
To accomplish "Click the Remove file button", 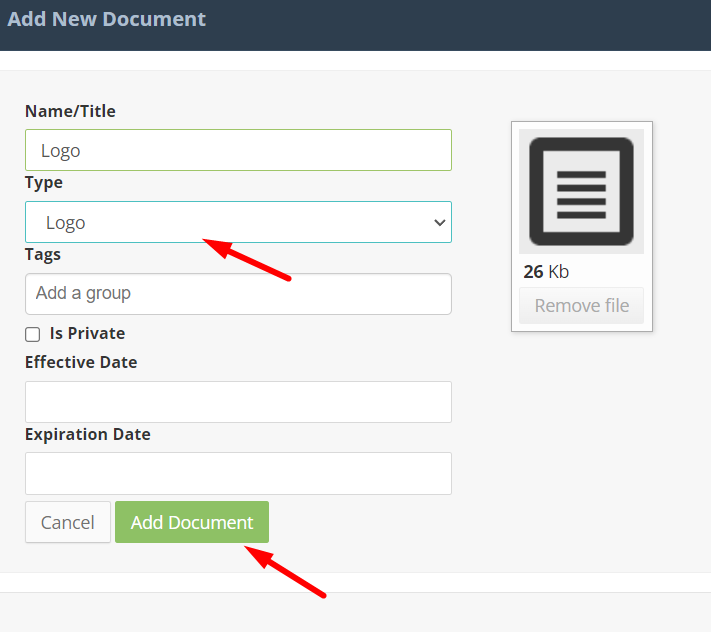I will (x=581, y=306).
